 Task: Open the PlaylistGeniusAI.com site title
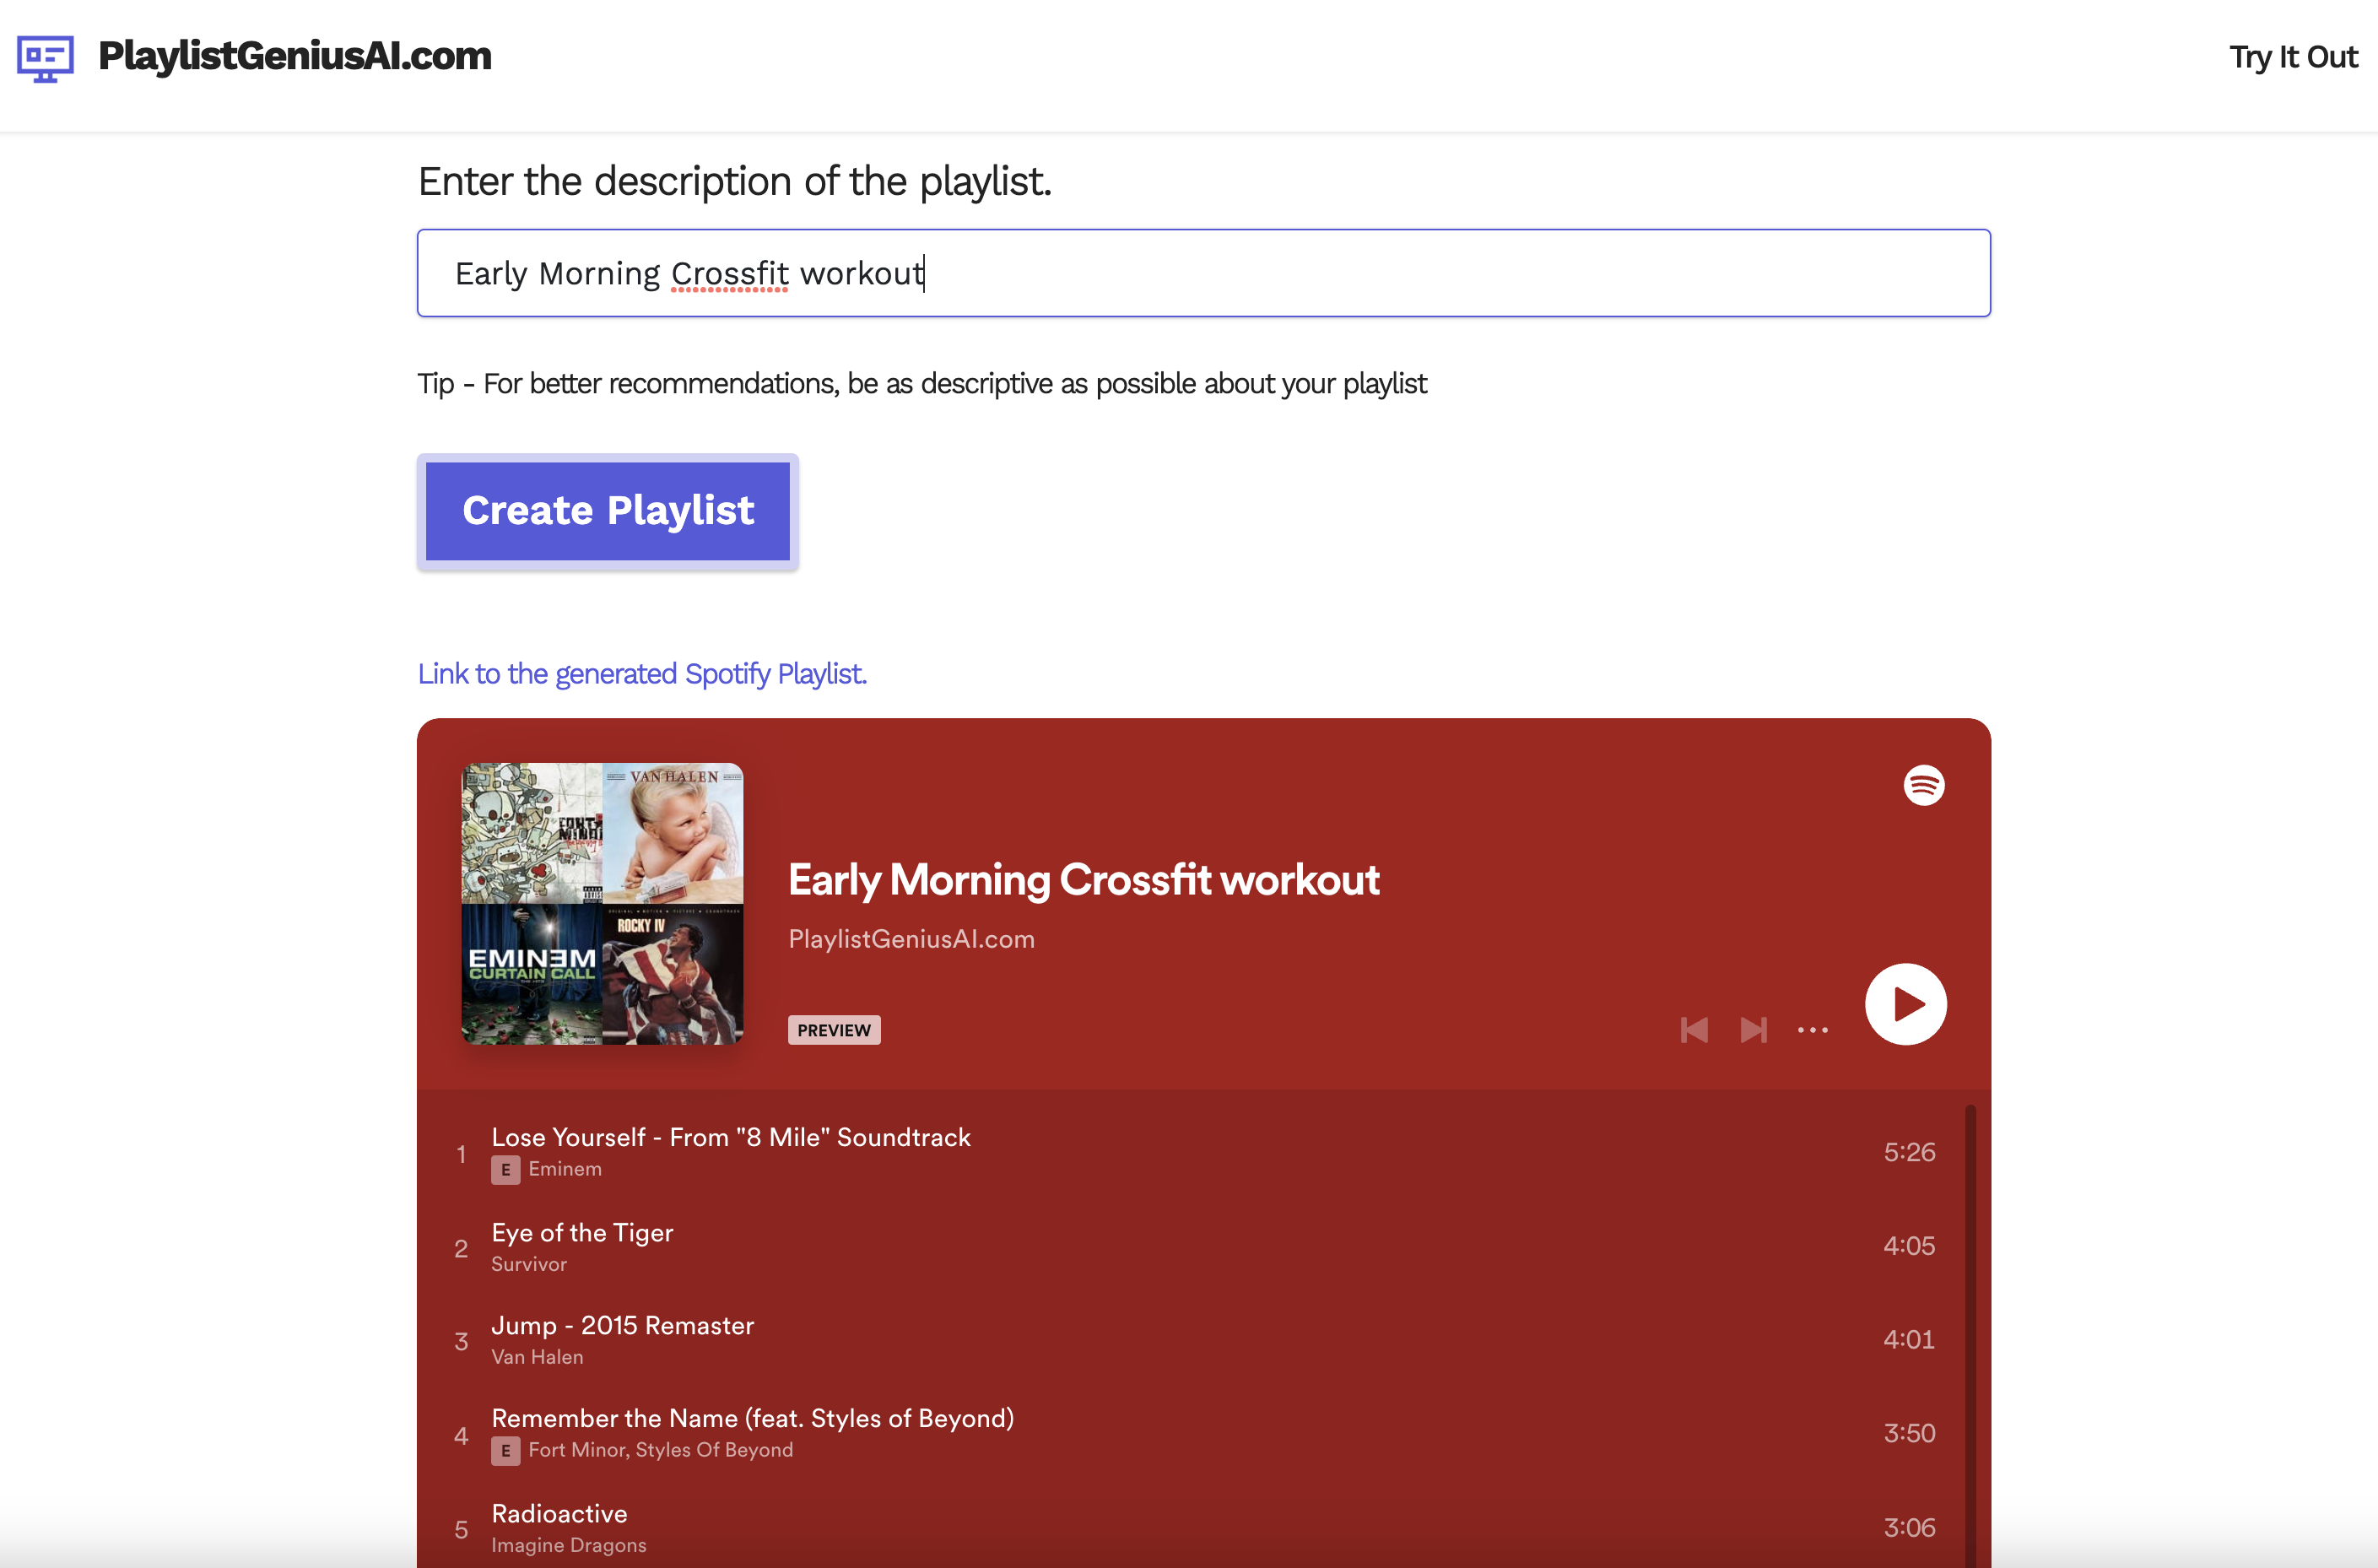[295, 56]
